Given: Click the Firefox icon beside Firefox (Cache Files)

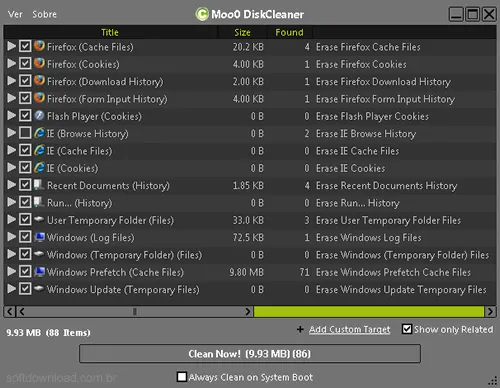Looking at the screenshot, I should click(39, 46).
